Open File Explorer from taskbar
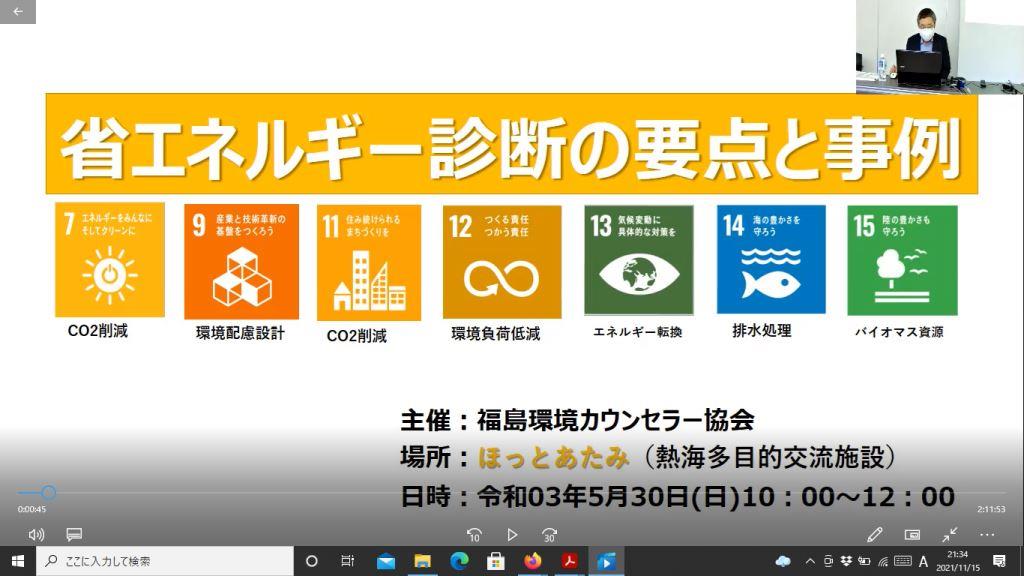Viewport: 1024px width, 576px height. pos(423,561)
